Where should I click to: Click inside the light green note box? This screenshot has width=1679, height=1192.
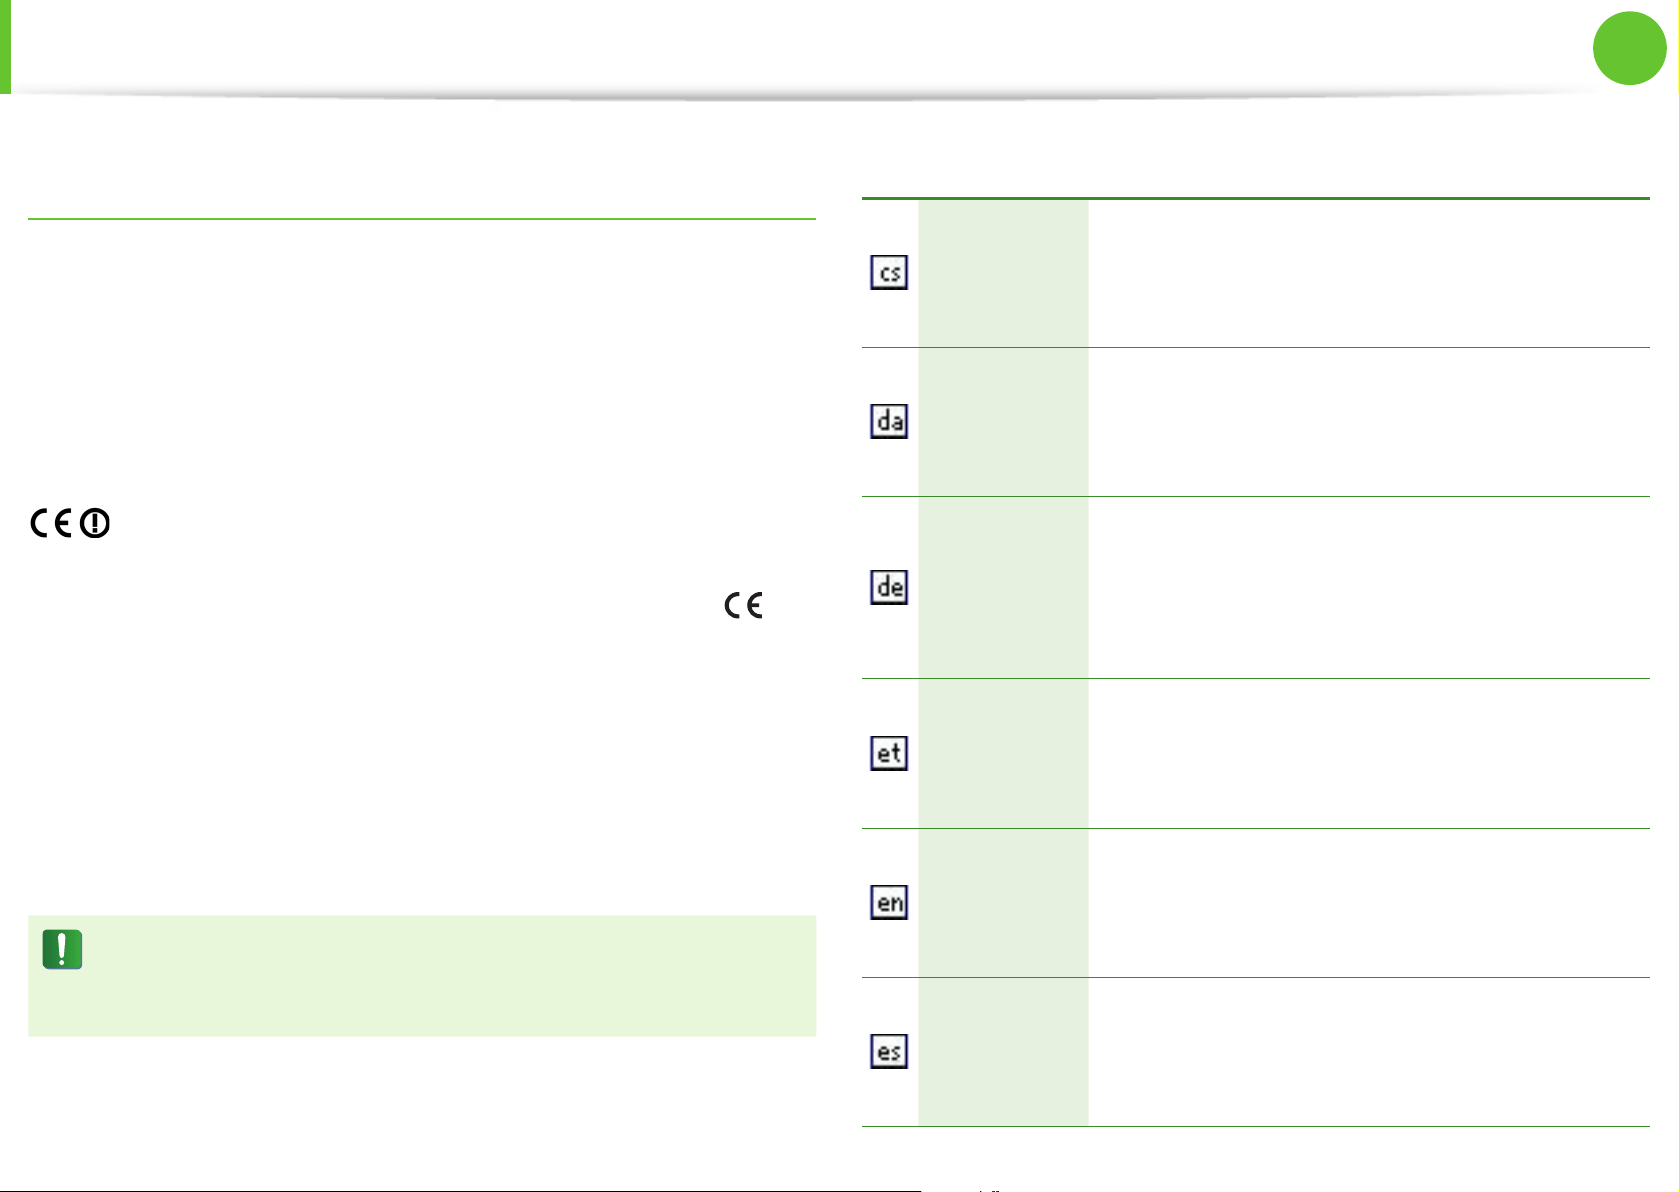pos(422,975)
